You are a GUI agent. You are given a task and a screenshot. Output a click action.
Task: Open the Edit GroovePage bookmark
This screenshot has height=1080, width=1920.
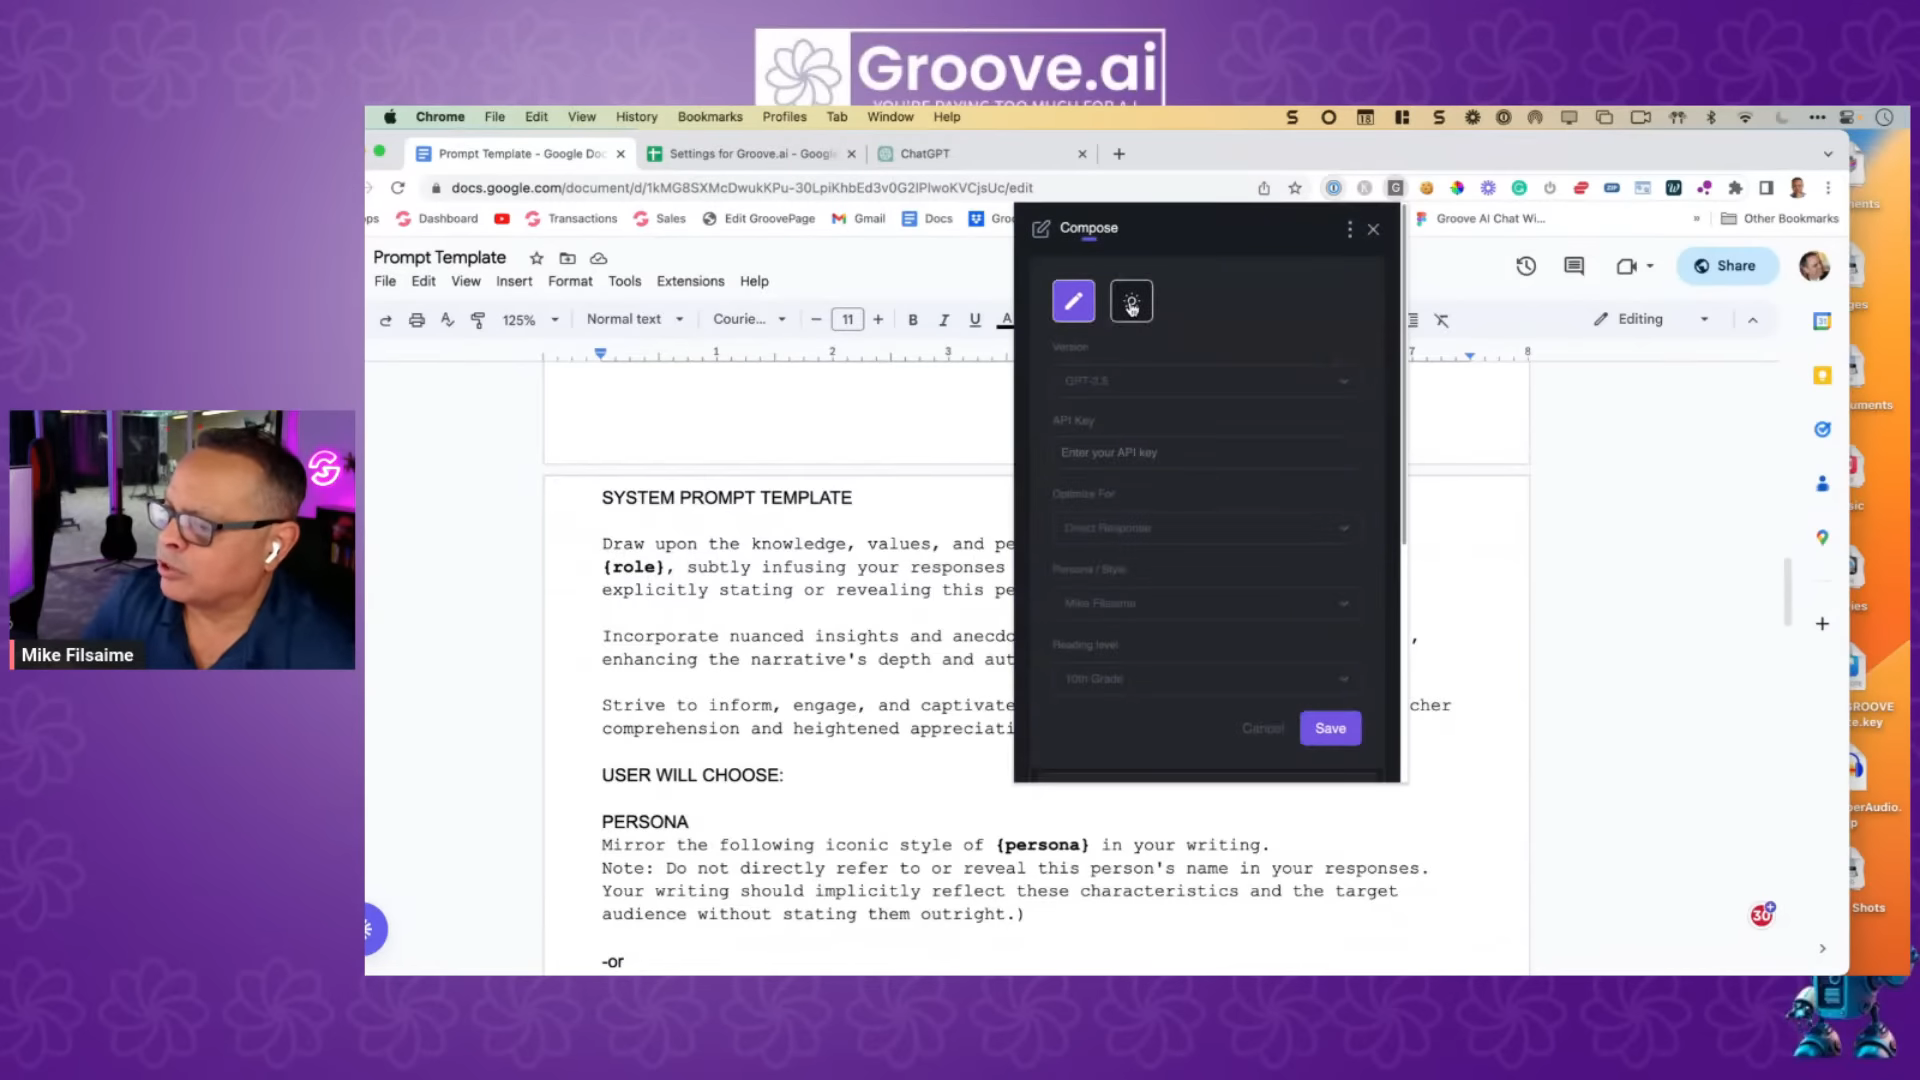pos(758,219)
